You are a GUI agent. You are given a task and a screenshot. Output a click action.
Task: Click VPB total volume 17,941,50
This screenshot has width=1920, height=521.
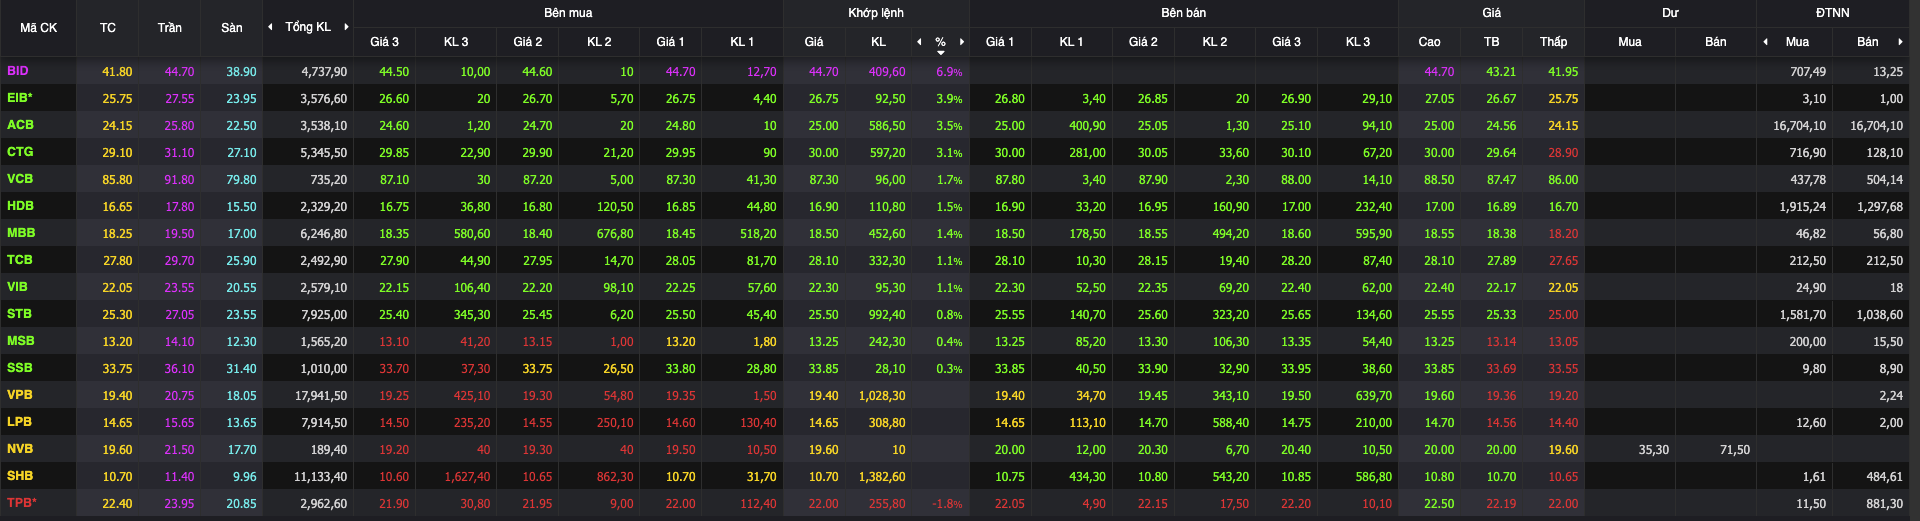pyautogui.click(x=321, y=396)
